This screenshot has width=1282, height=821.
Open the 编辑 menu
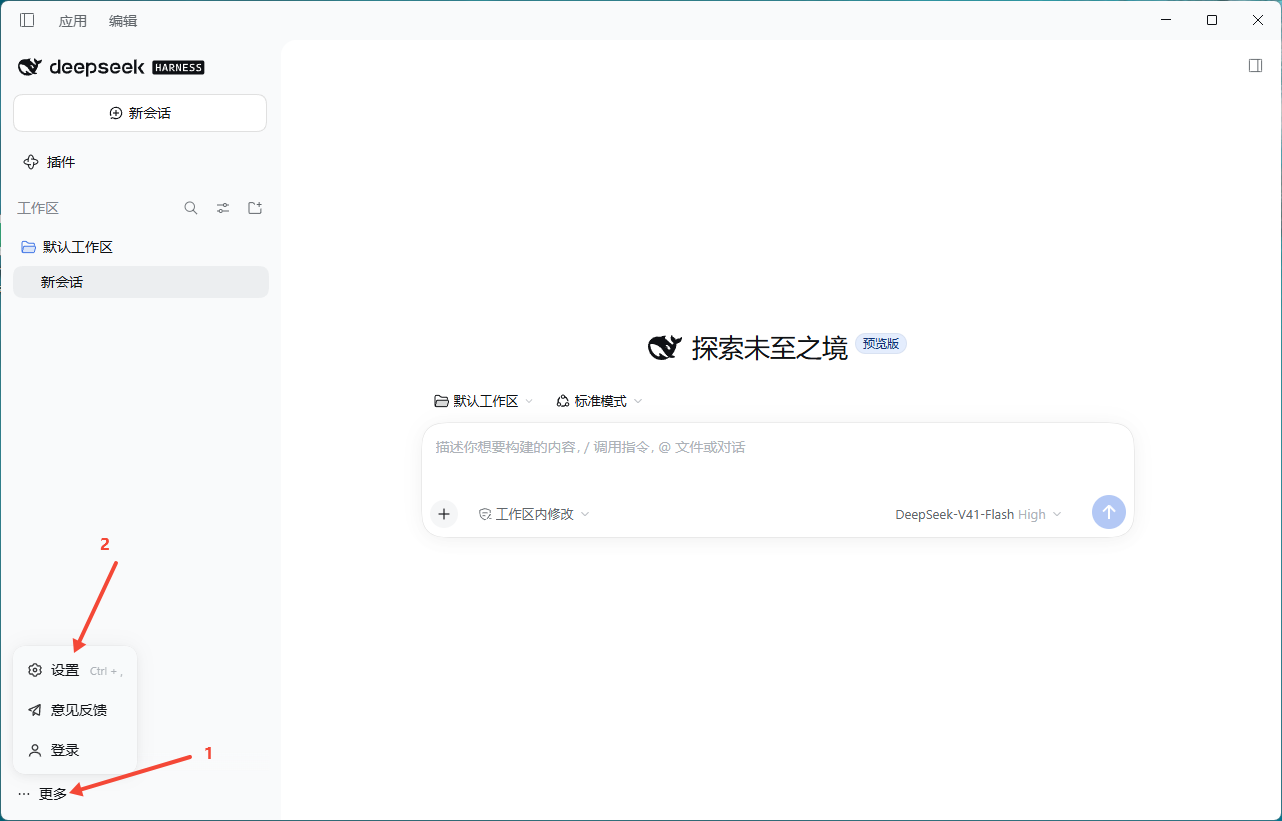123,20
